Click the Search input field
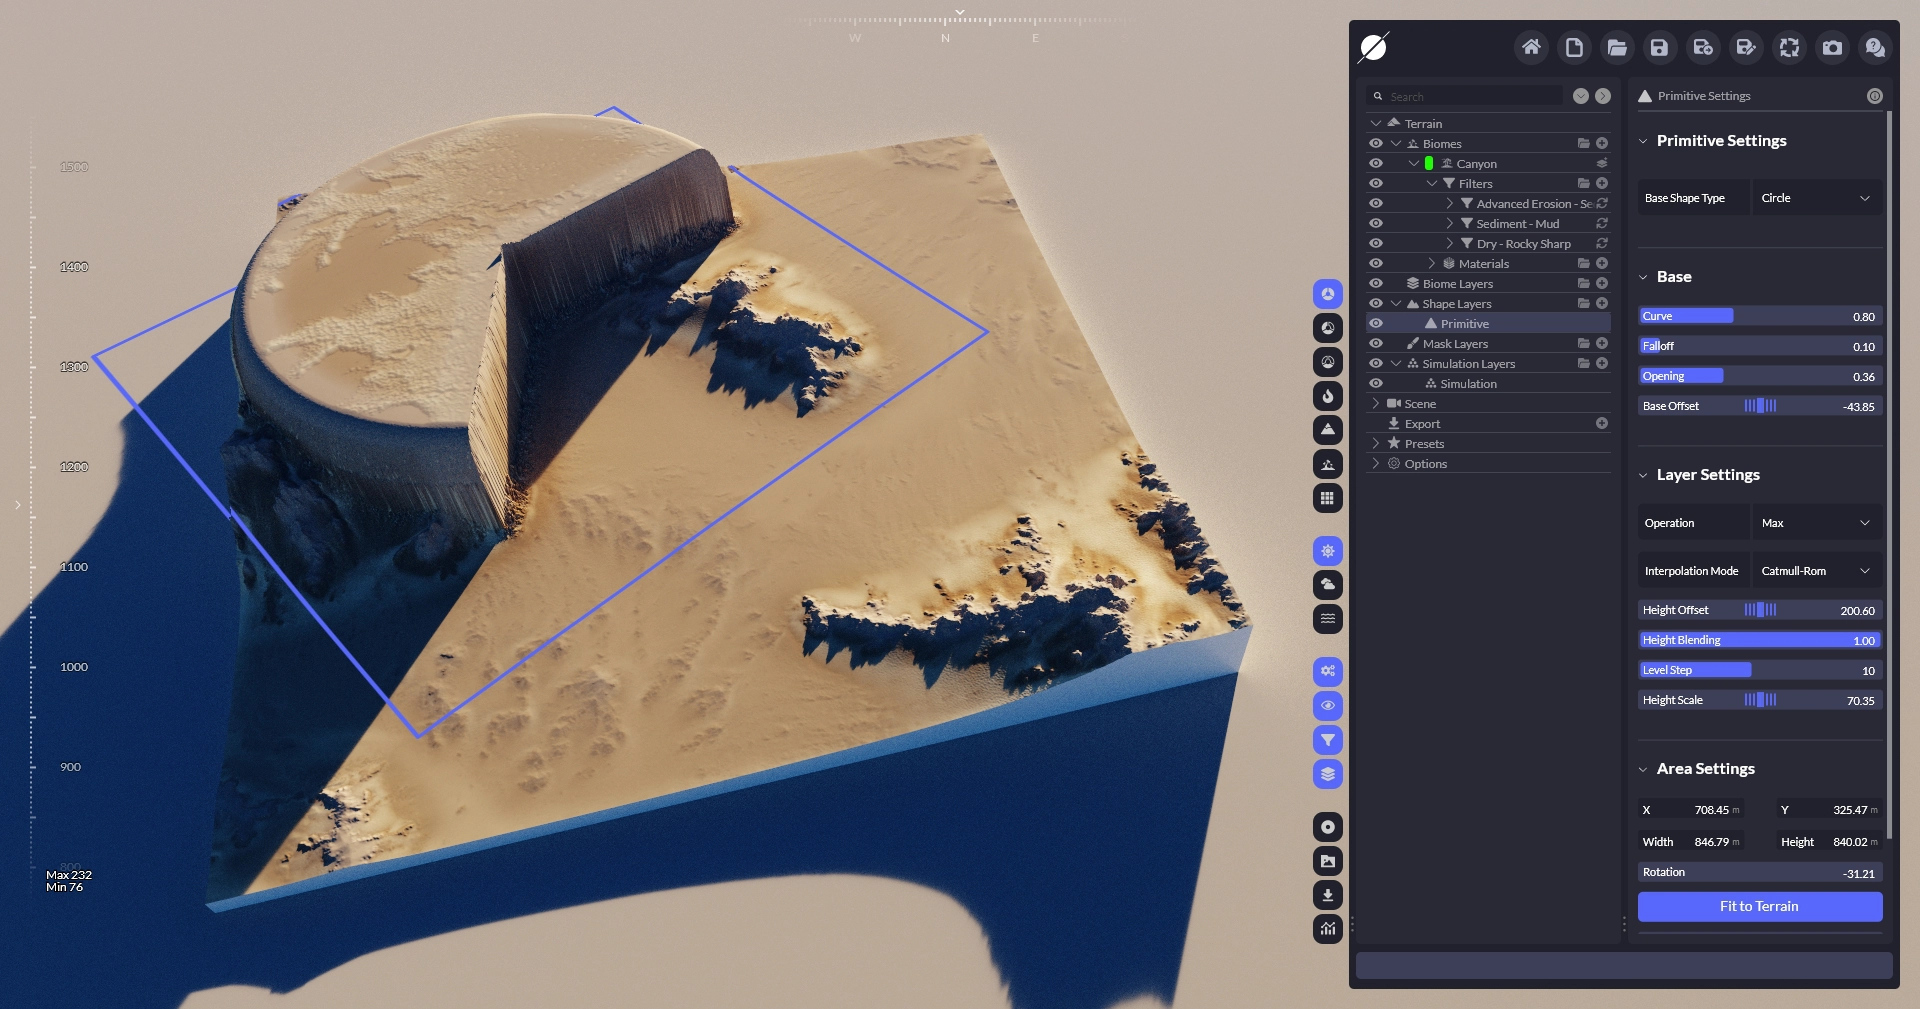This screenshot has width=1920, height=1009. 1470,97
